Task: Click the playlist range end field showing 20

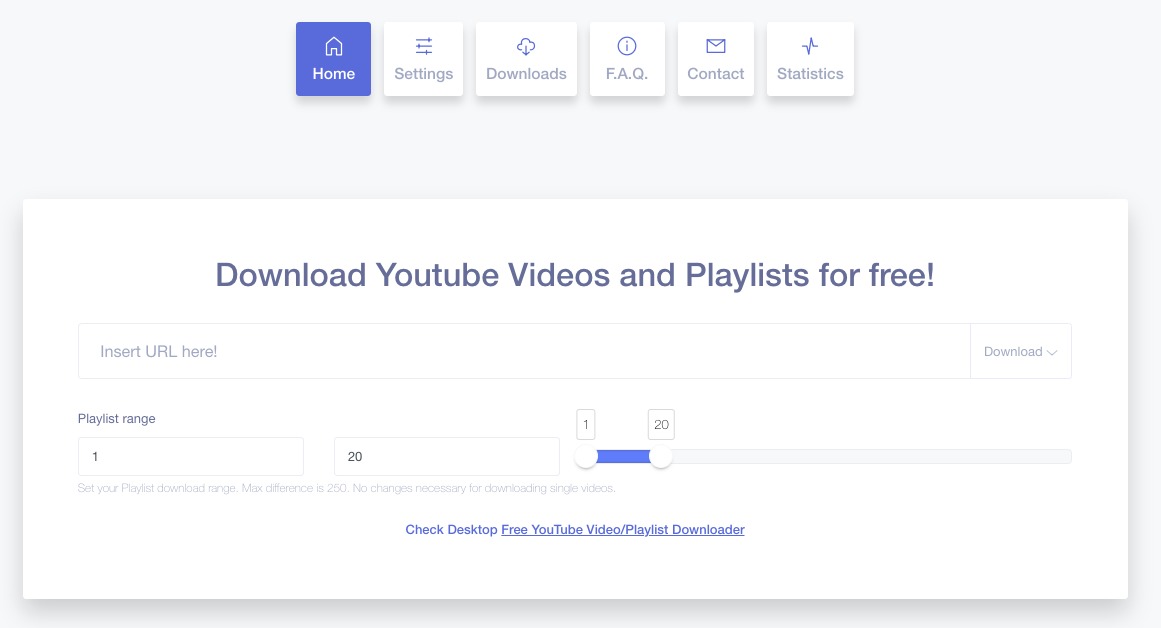Action: pos(446,457)
